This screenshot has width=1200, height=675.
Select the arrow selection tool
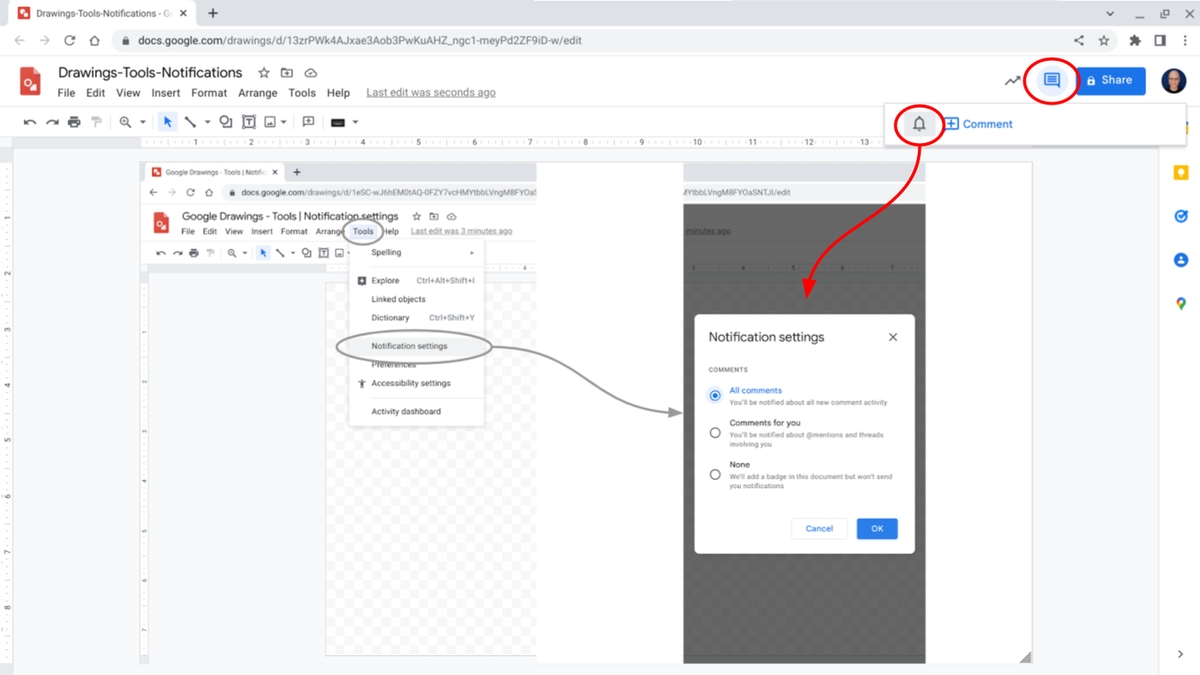click(167, 121)
